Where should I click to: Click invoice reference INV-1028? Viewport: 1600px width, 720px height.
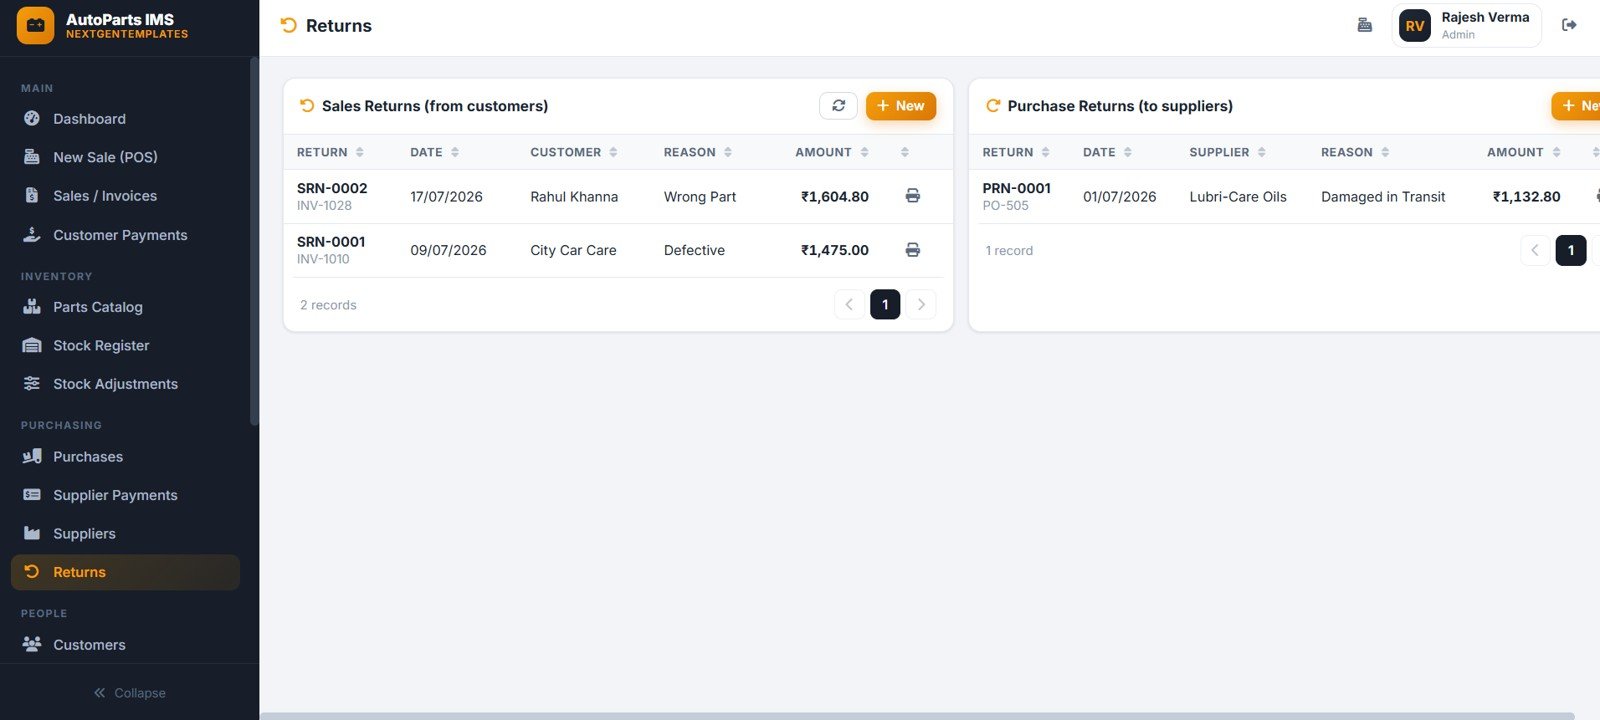324,206
